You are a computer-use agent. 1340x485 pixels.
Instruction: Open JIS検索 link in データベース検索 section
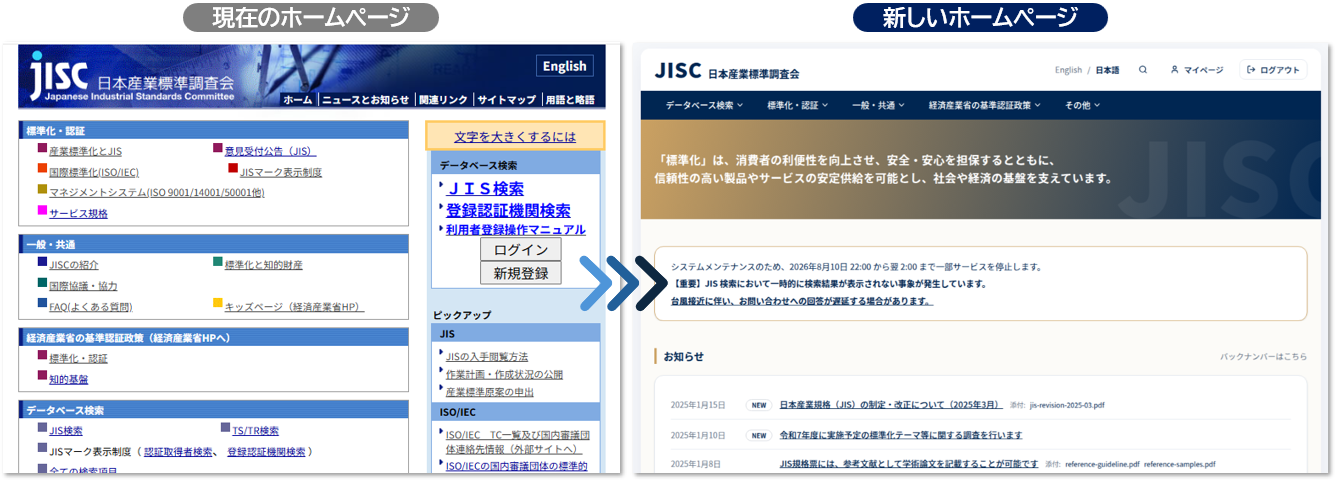pyautogui.click(x=66, y=431)
